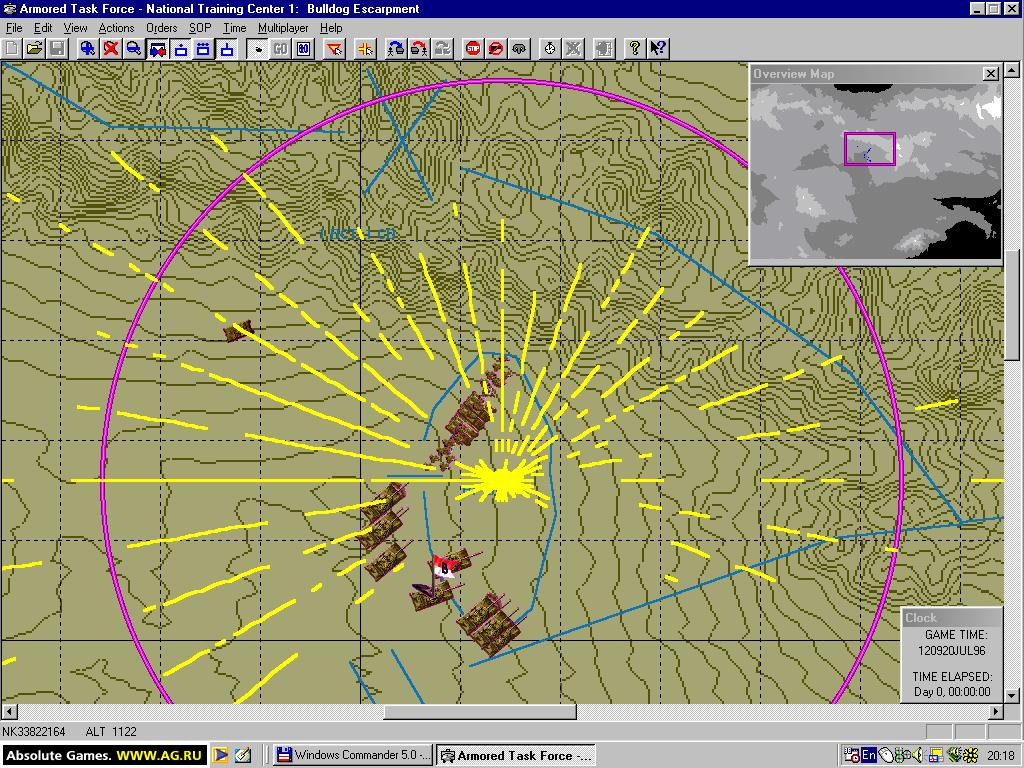Select the yellow crosshair target tool icon
The width and height of the screenshot is (1024, 768).
[365, 48]
